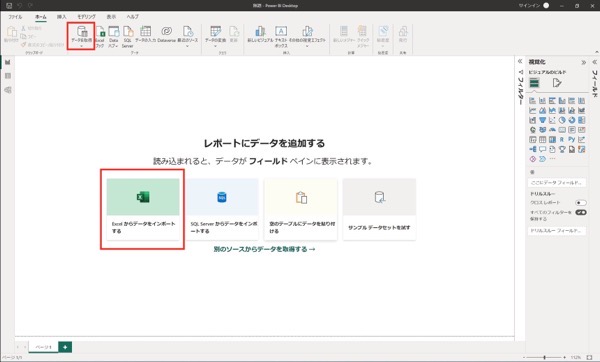Collapse the 視覚化 (Visualizations) pane chevron
Viewport: 600px width, 362px height.
(x=584, y=62)
